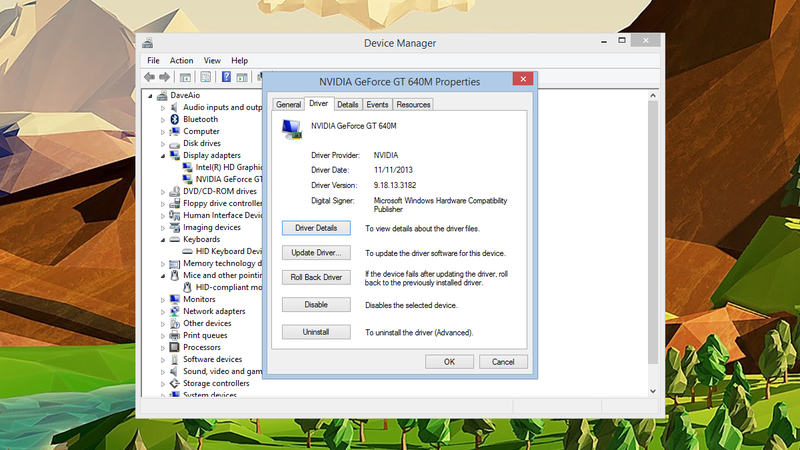Viewport: 800px width, 450px height.
Task: Switch to the Resources tab
Action: (413, 105)
